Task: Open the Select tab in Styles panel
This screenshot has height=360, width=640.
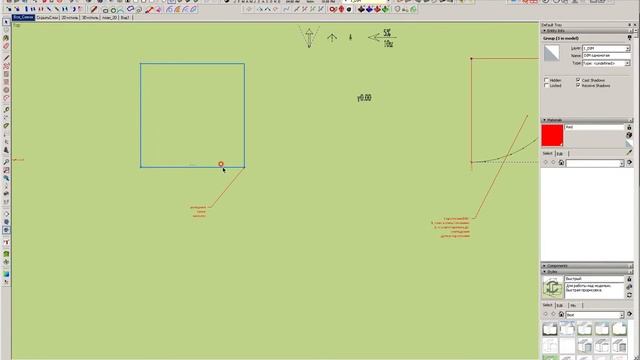Action: [547, 305]
